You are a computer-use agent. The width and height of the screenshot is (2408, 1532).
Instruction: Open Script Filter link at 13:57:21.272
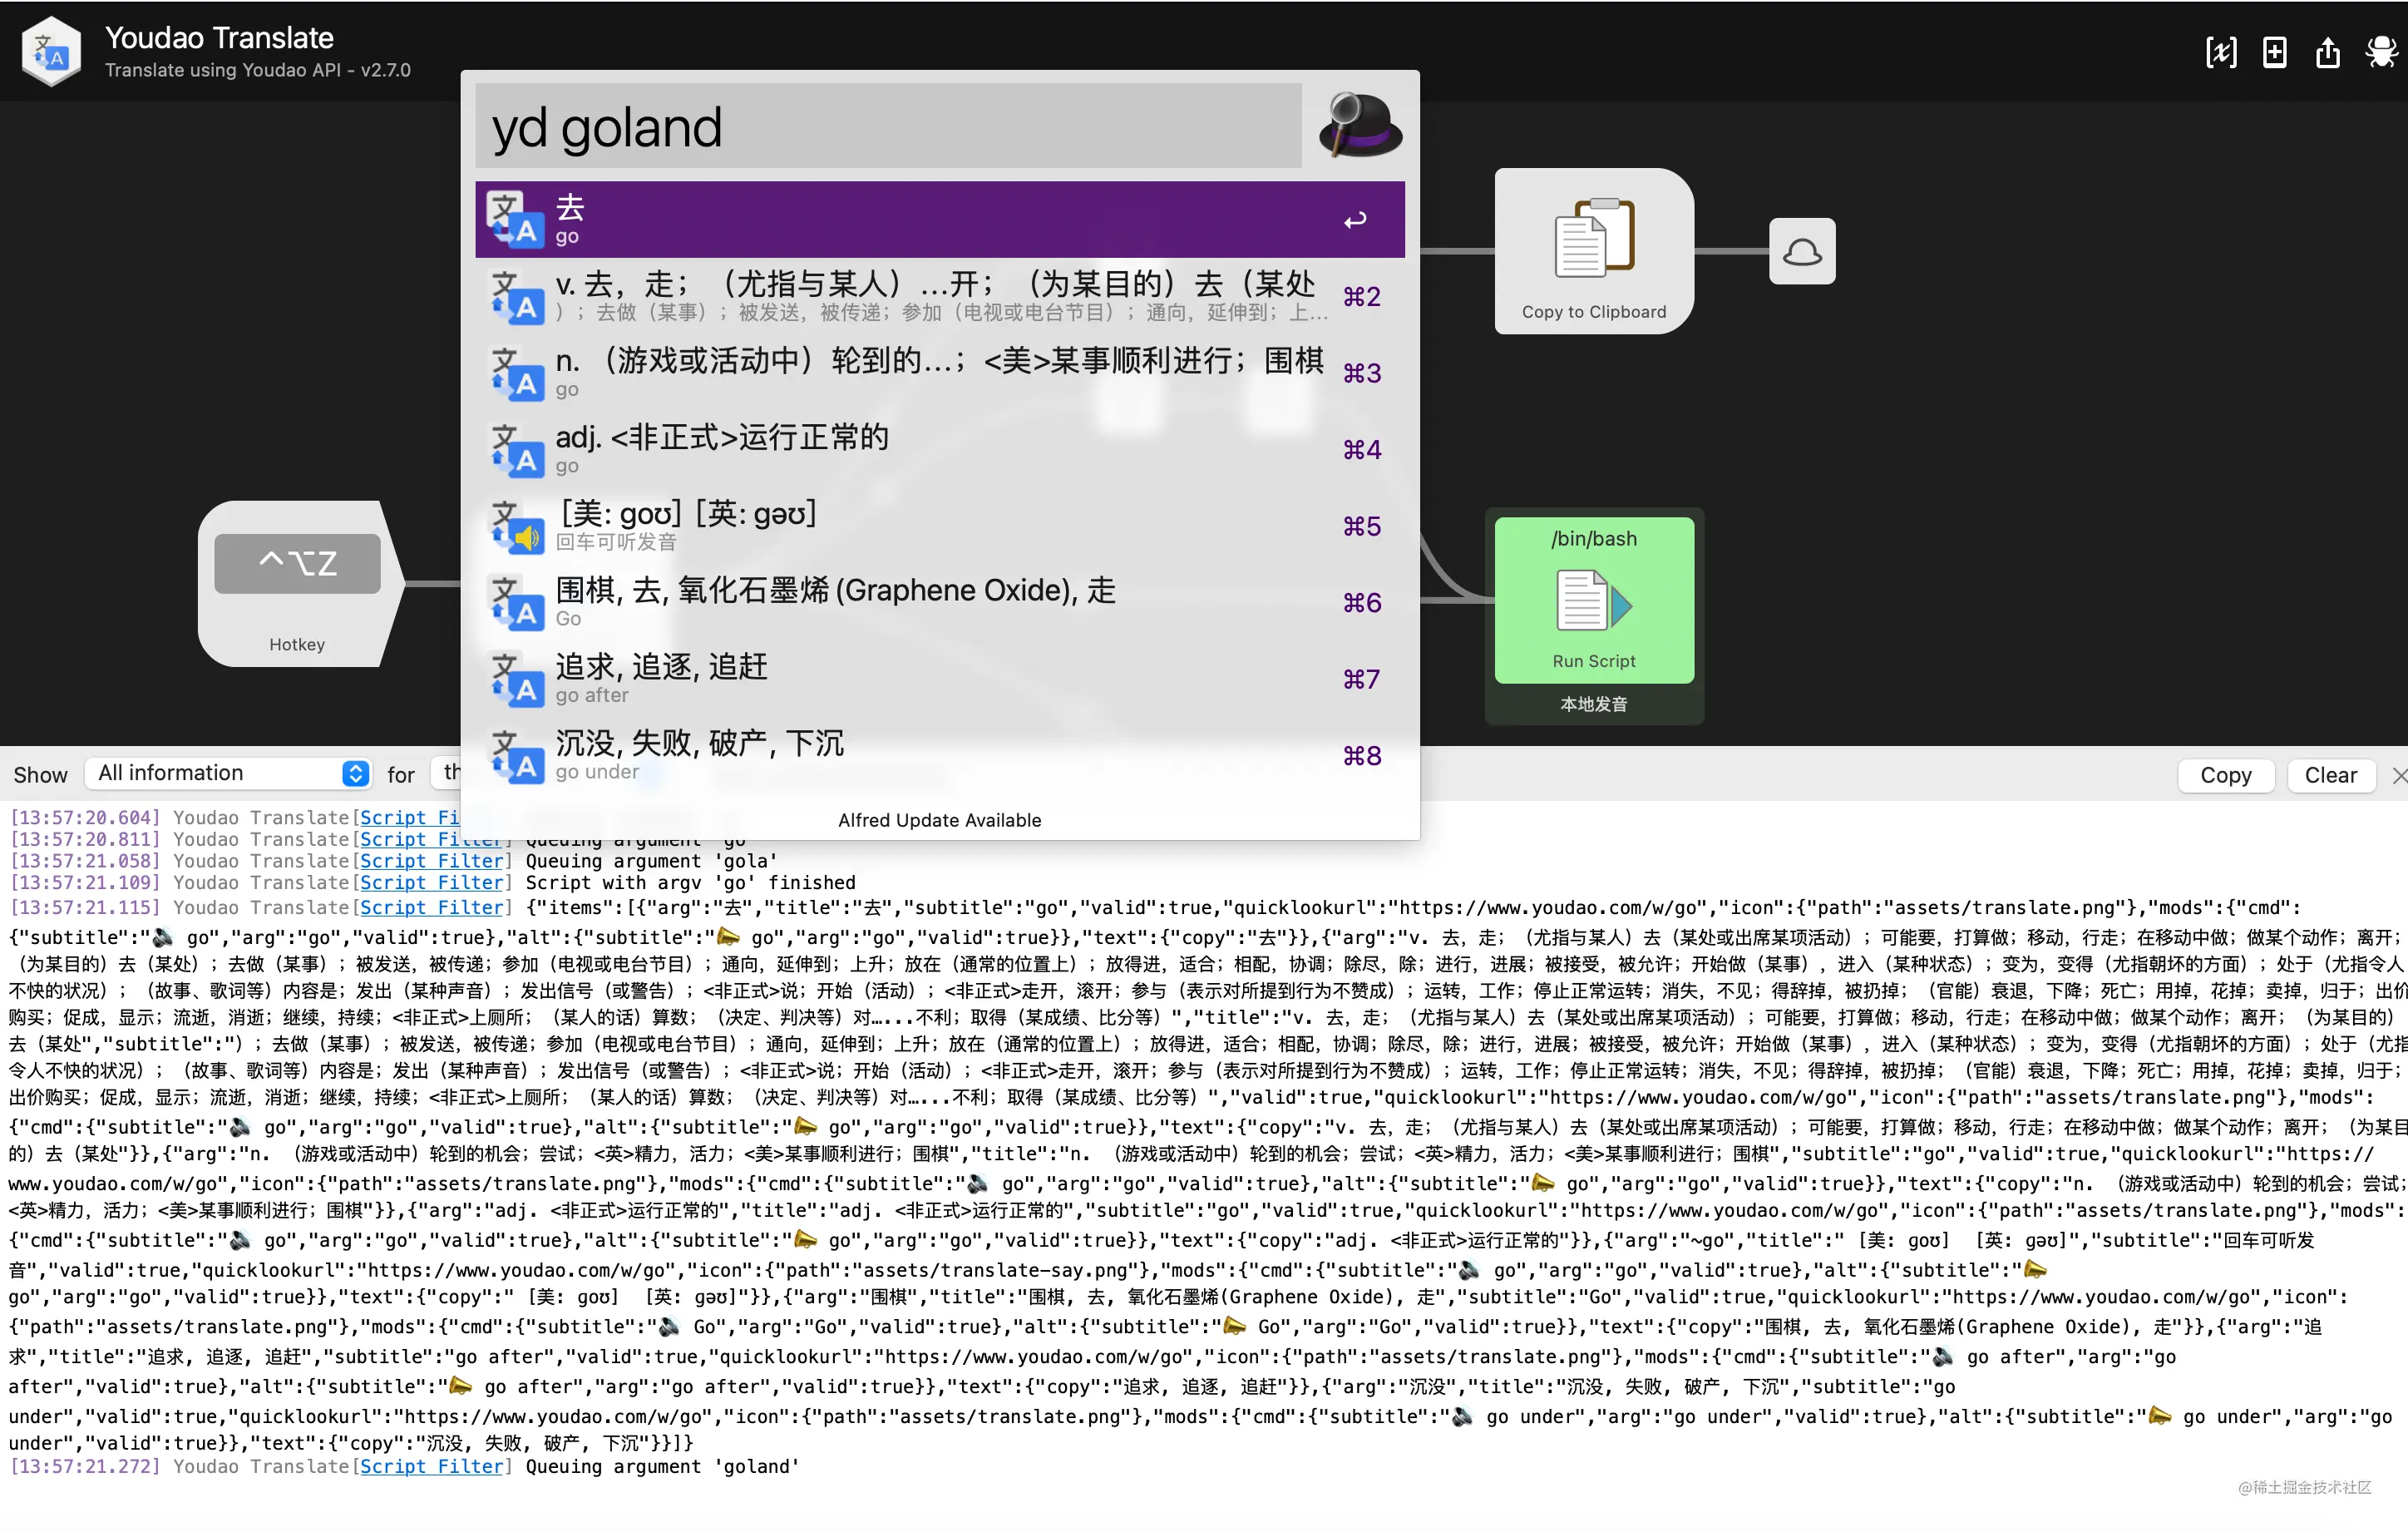pos(431,1467)
